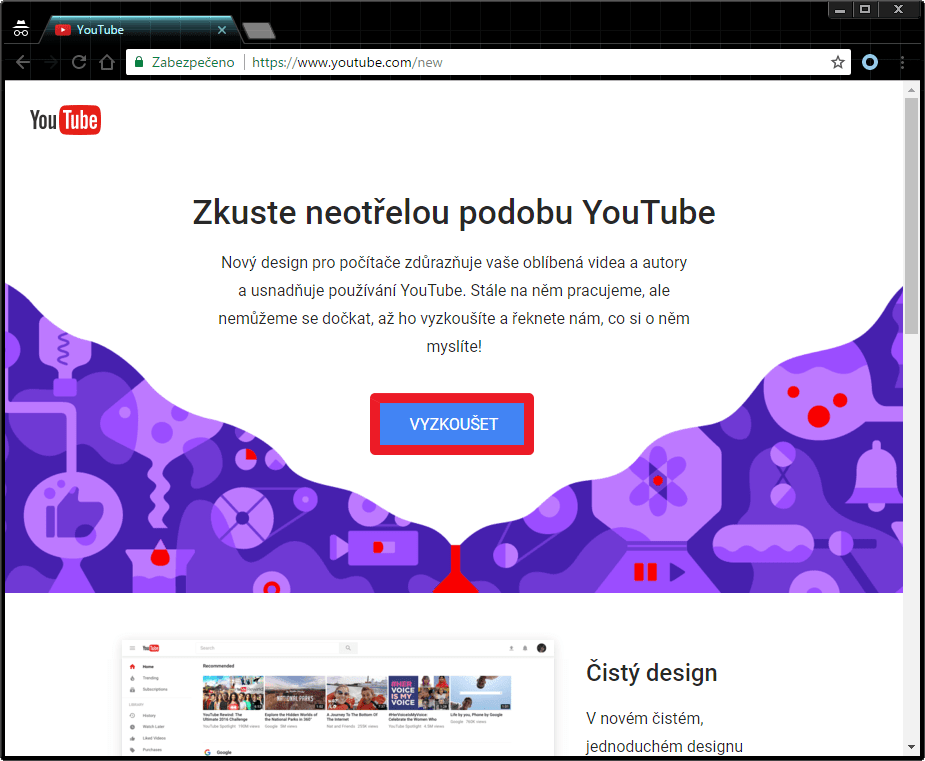
Task: Click the scrollbar down arrow
Action: click(911, 747)
